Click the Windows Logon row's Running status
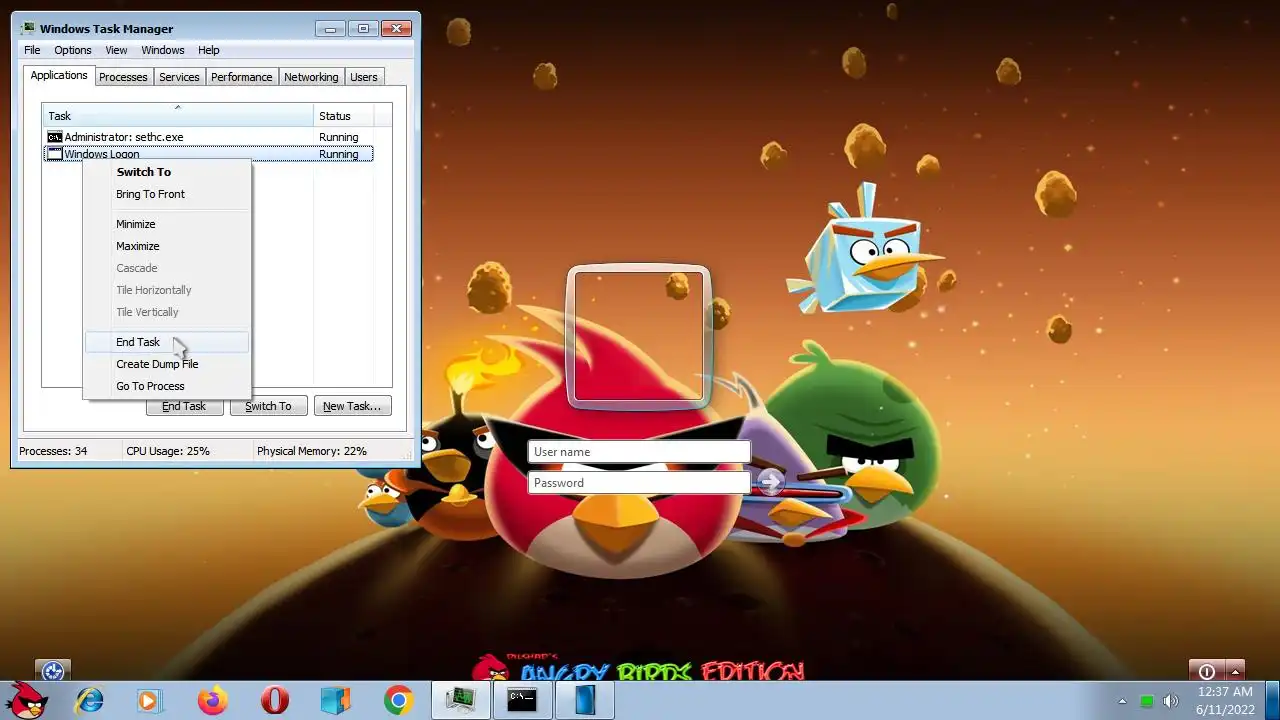The width and height of the screenshot is (1280, 720). tap(339, 154)
